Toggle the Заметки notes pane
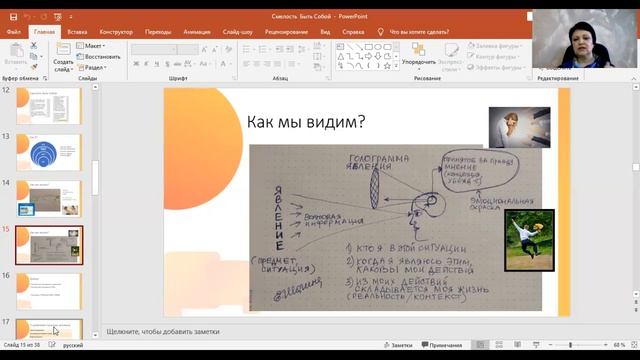This screenshot has height=360, width=640. [398, 345]
